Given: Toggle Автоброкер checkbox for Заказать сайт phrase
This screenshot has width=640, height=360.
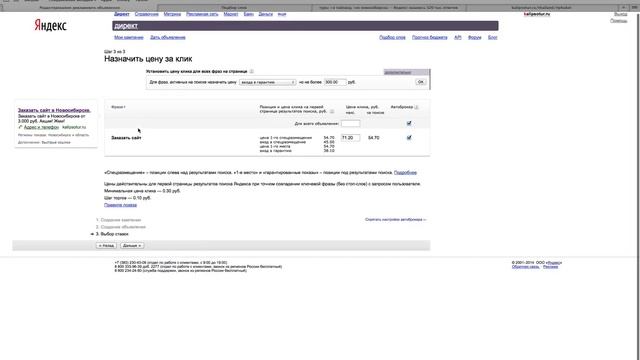Looking at the screenshot, I should [409, 138].
